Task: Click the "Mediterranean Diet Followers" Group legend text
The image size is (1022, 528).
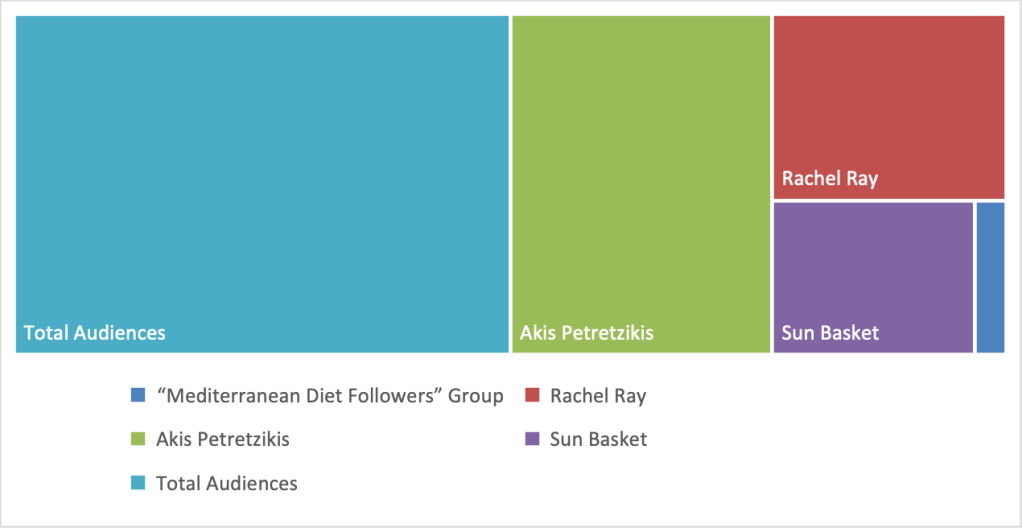Action: pyautogui.click(x=330, y=396)
